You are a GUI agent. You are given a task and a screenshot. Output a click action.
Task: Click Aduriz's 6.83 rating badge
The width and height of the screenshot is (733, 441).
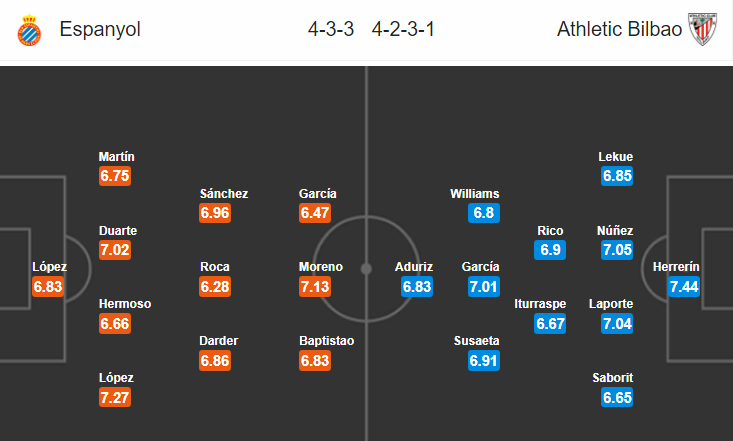pos(417,287)
